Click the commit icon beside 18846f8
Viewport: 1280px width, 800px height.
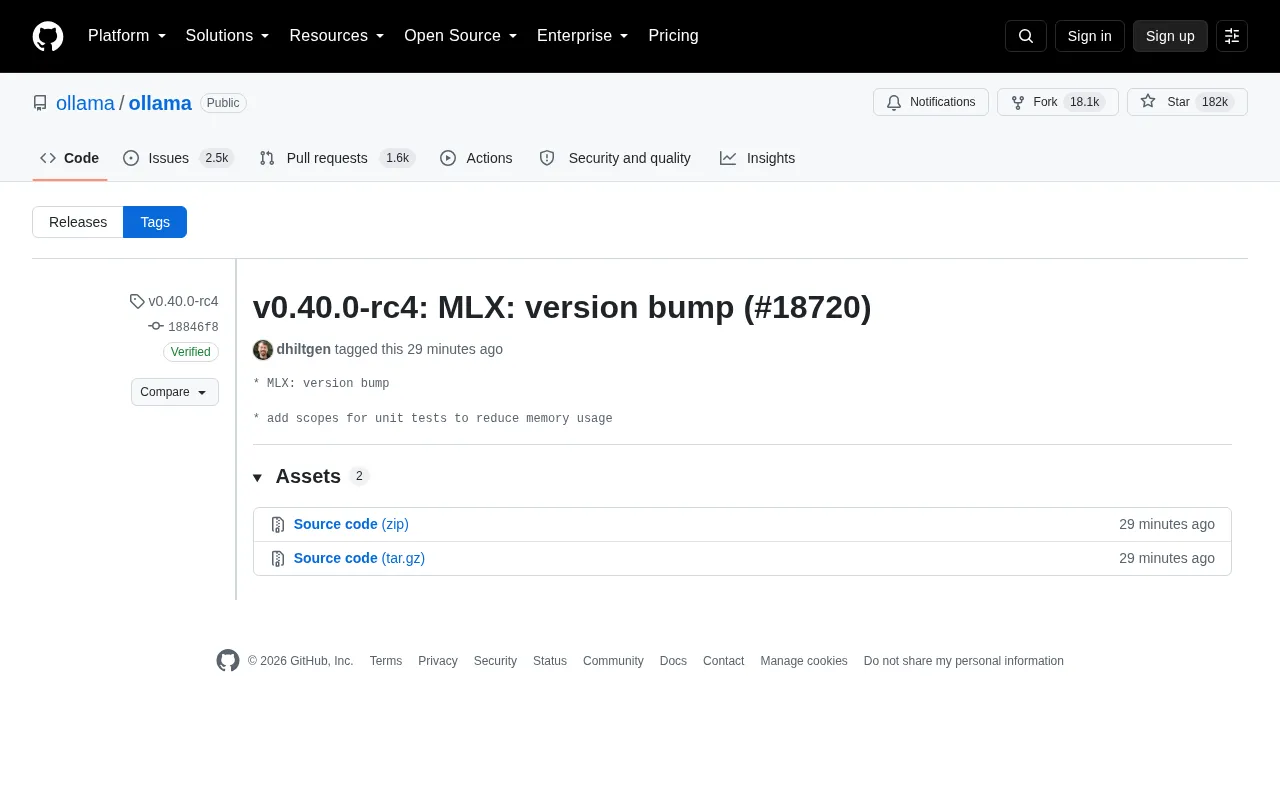coord(156,326)
